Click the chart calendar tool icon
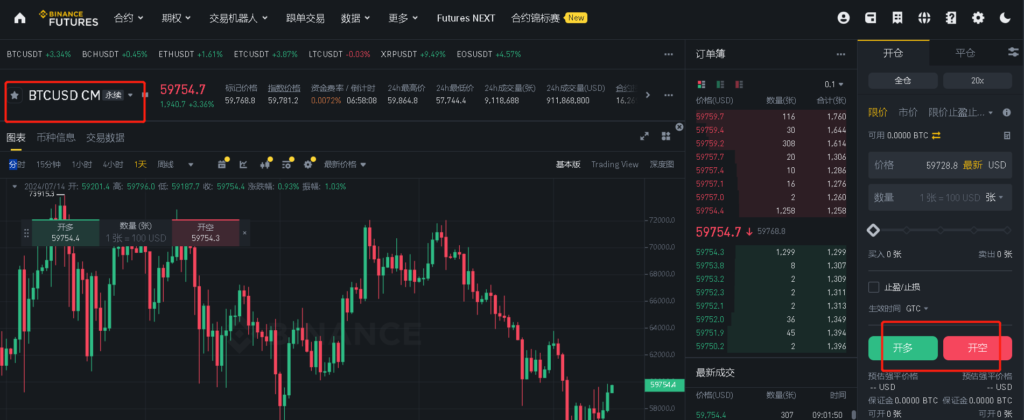Viewport: 1024px width, 420px height. point(222,165)
